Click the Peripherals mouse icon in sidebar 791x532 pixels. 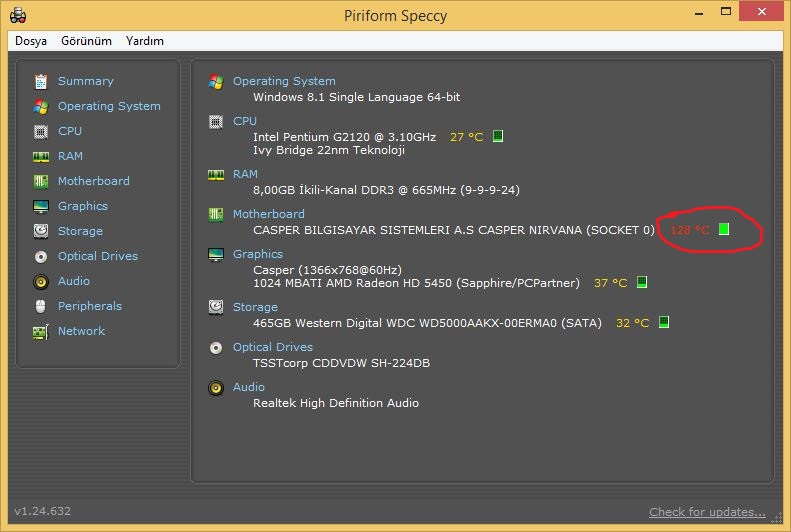coord(40,306)
